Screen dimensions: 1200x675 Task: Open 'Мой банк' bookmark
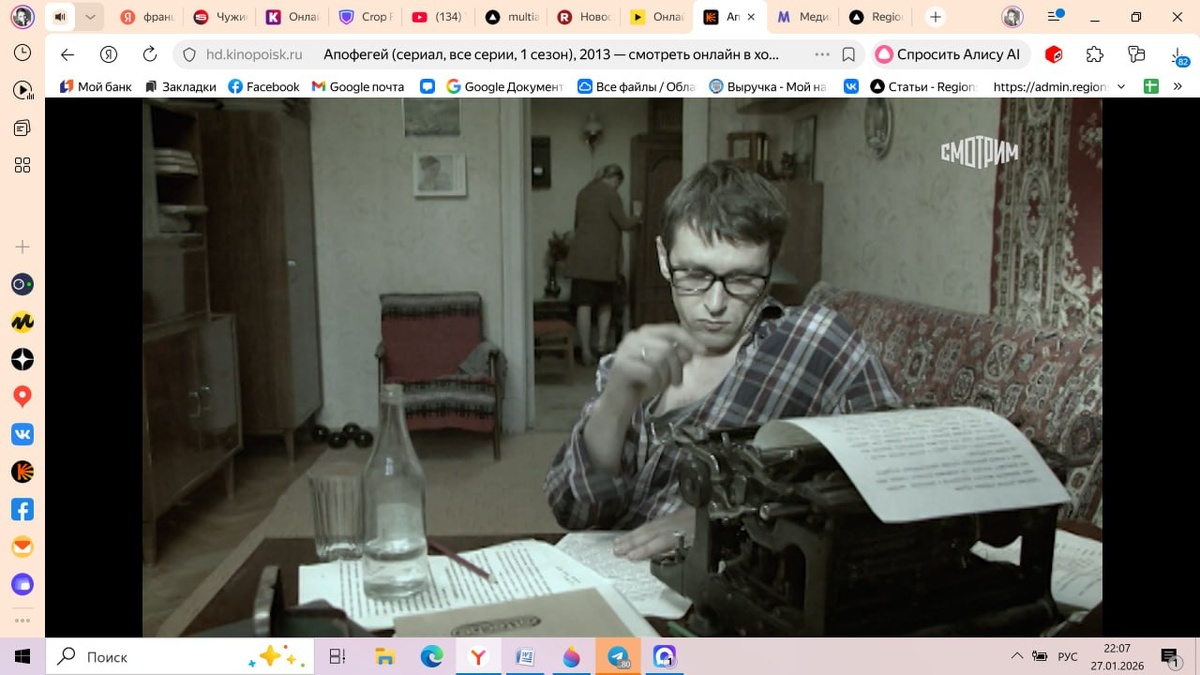tap(95, 87)
